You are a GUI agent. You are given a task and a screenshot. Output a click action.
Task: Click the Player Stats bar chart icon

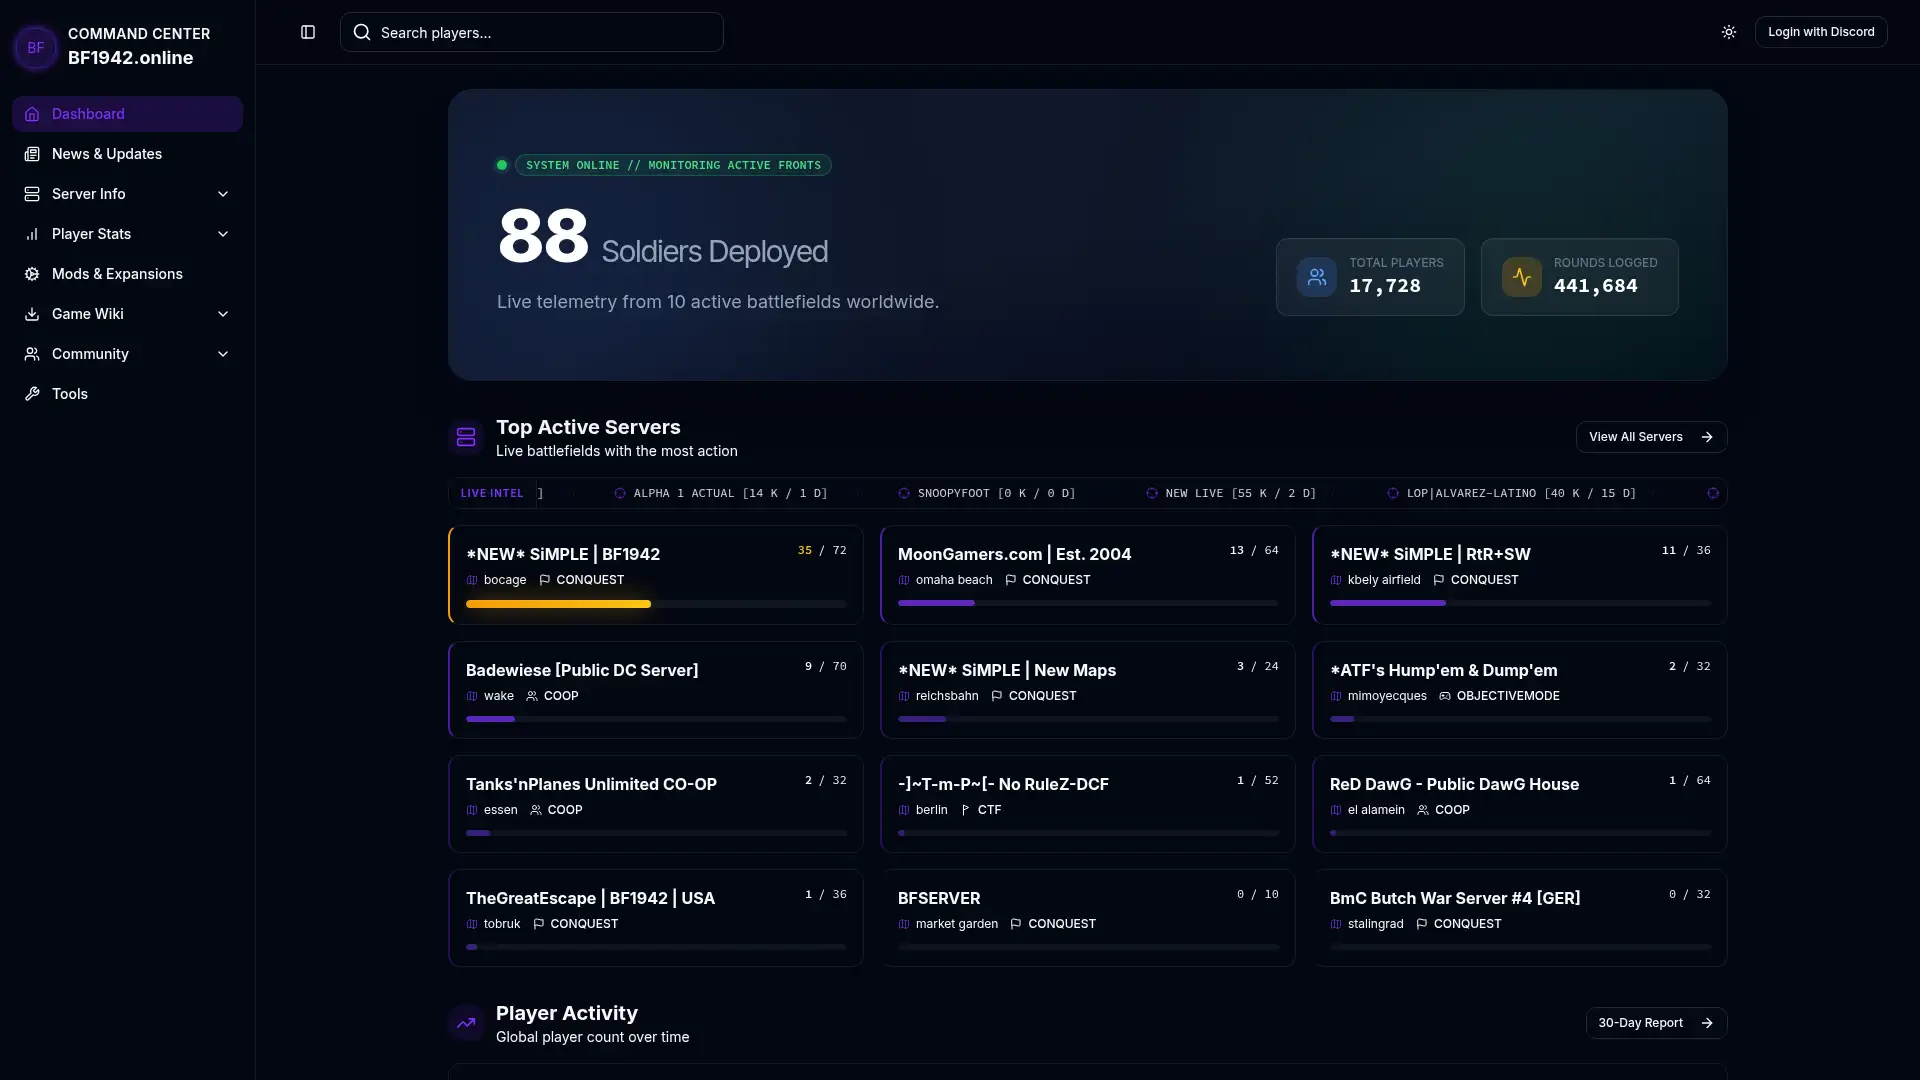coord(32,234)
